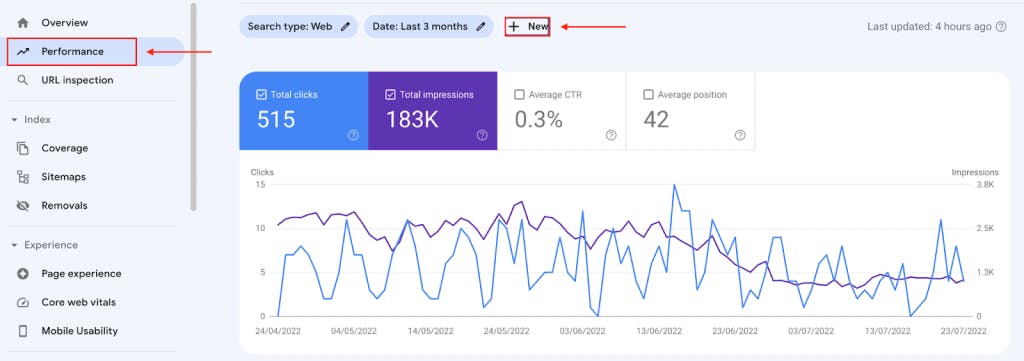Collapse the Index section arrow
Screen dimensions: 1024x361
pyautogui.click(x=14, y=120)
